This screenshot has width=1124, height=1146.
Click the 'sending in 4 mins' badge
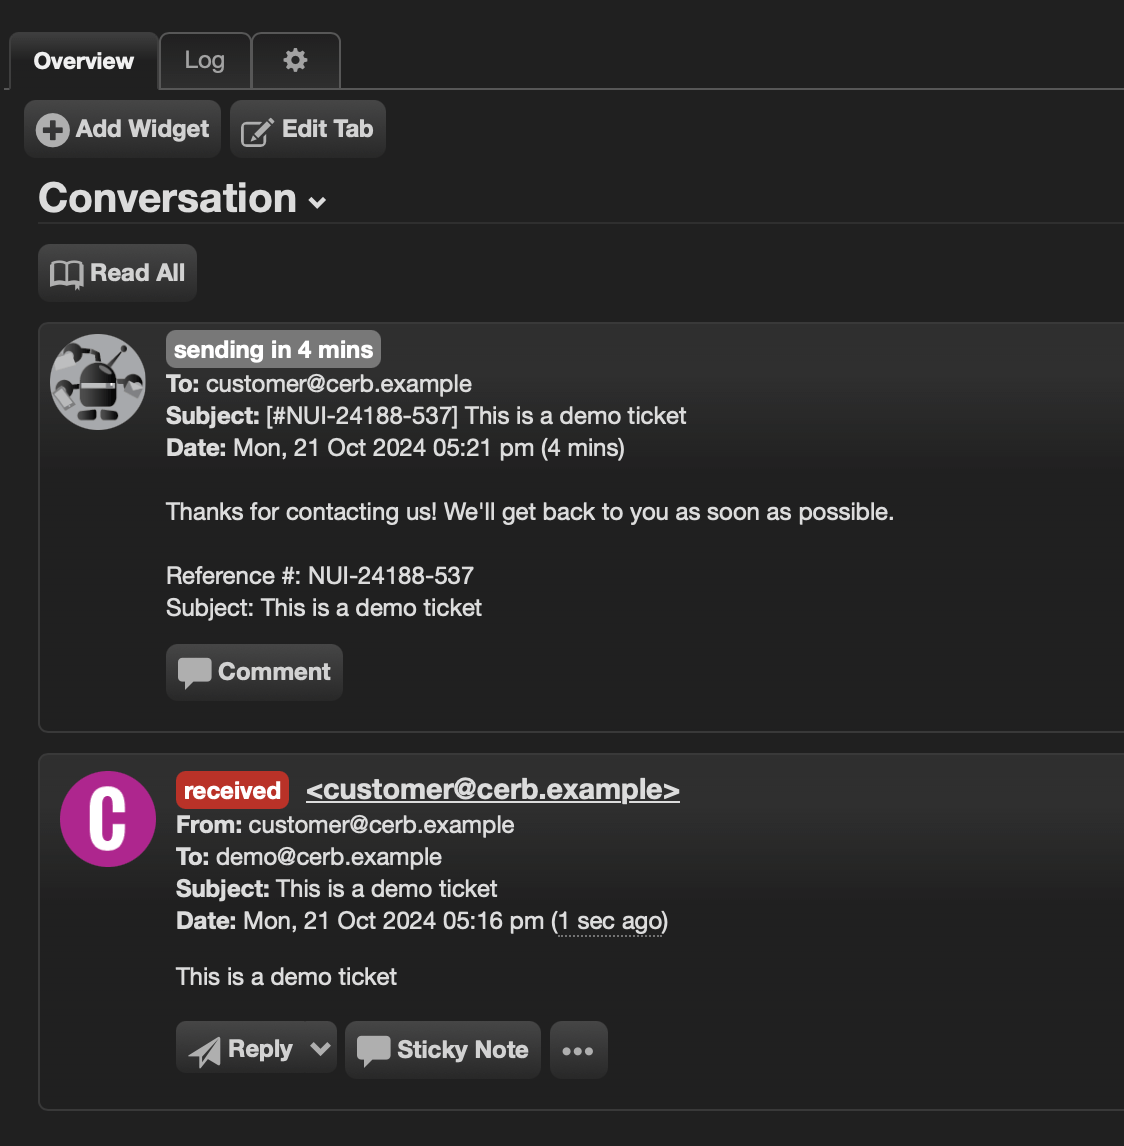pos(273,349)
